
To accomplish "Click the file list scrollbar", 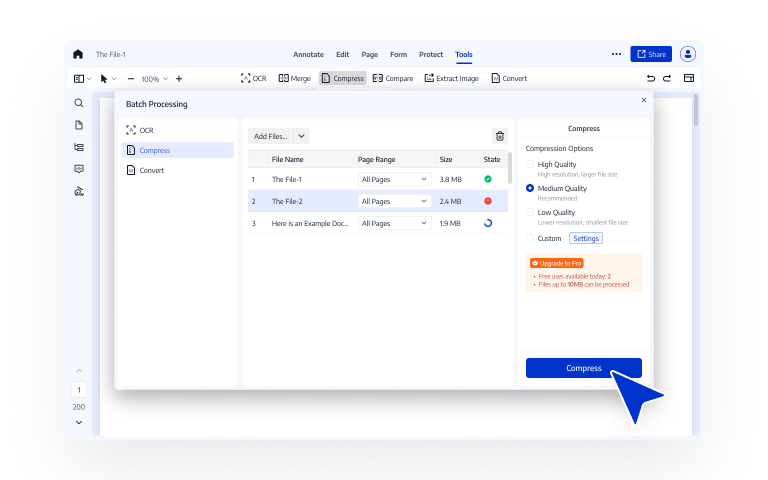I will (510, 168).
